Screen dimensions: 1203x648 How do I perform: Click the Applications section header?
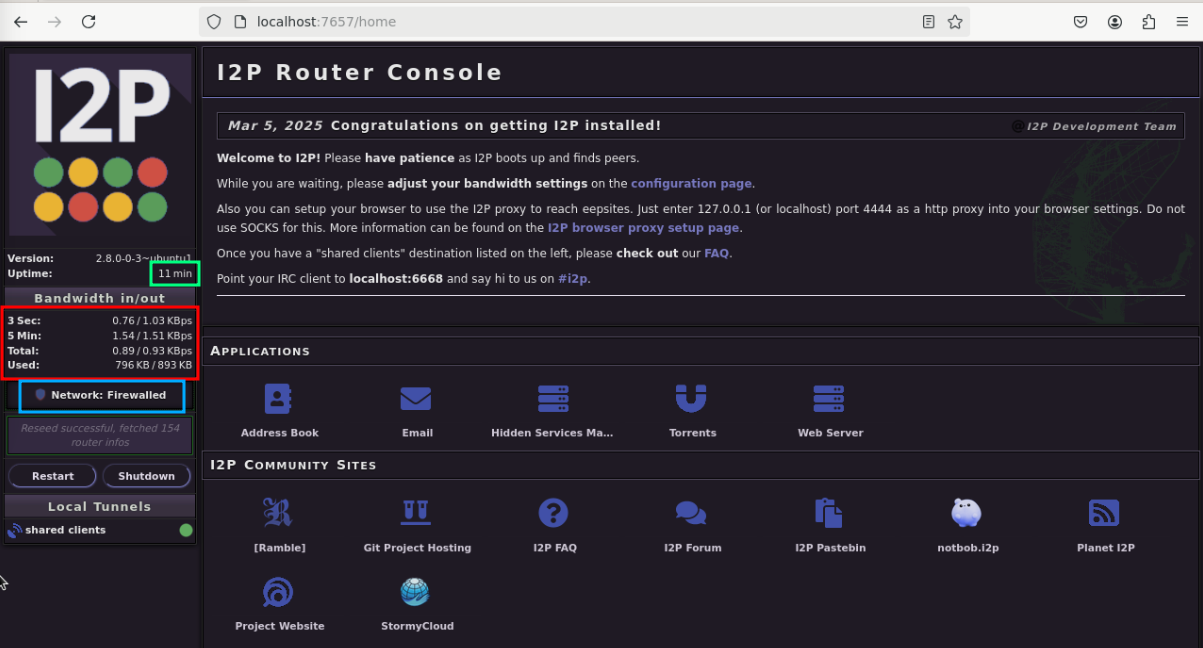pyautogui.click(x=260, y=351)
